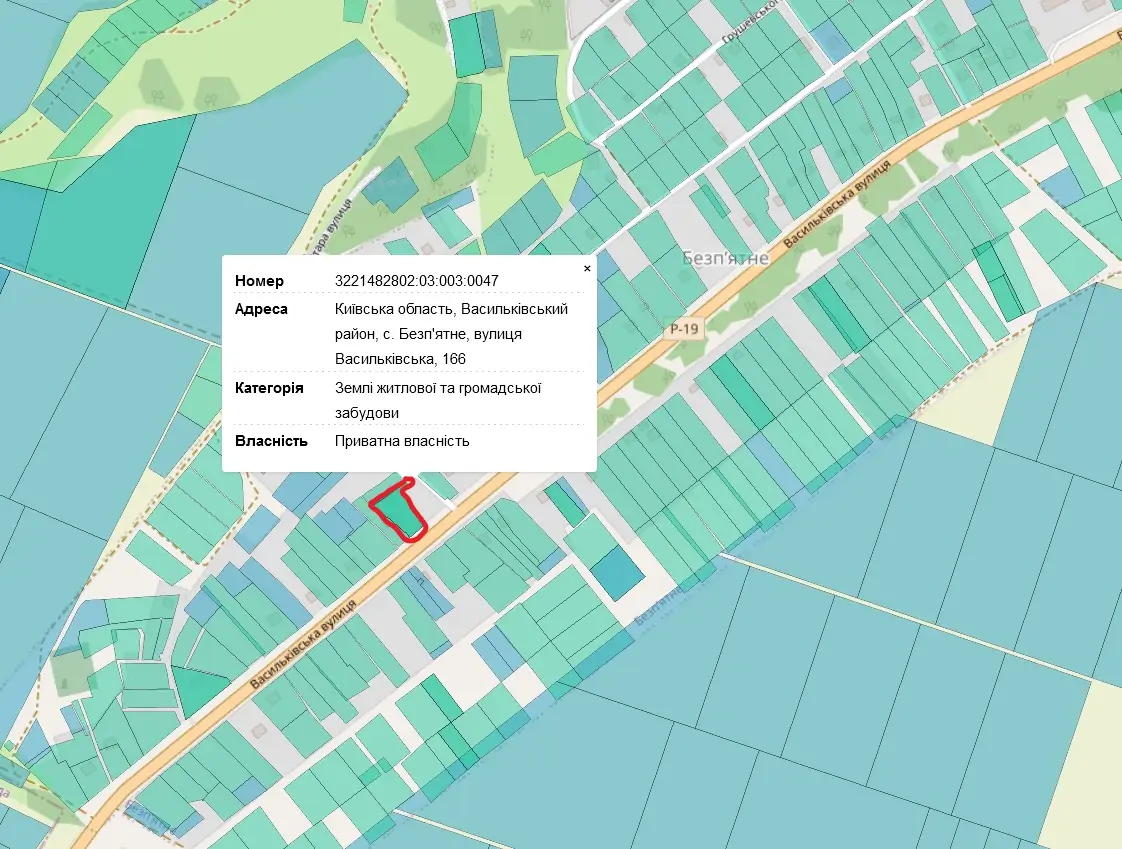1122x849 pixels.
Task: Click the Безп'ятне village name label
Action: click(x=726, y=258)
